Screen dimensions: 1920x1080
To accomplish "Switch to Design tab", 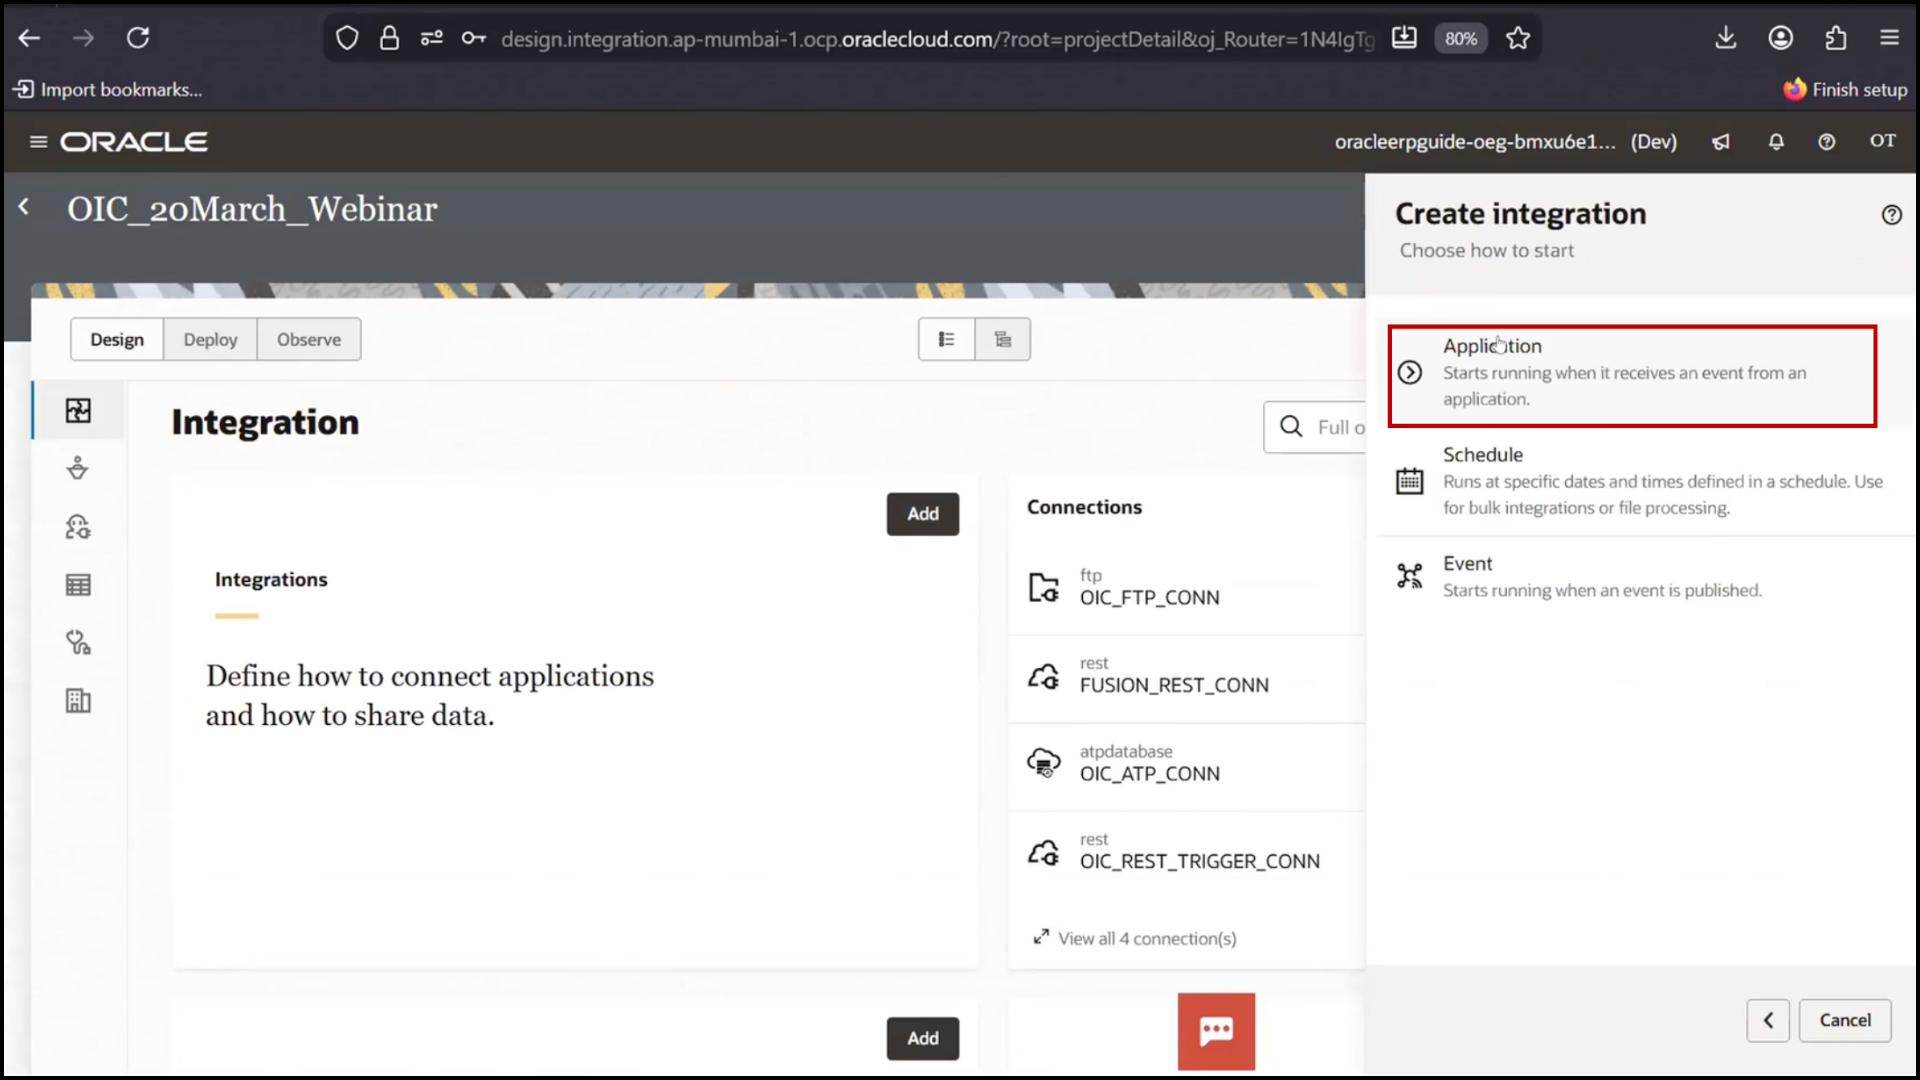I will (x=117, y=340).
